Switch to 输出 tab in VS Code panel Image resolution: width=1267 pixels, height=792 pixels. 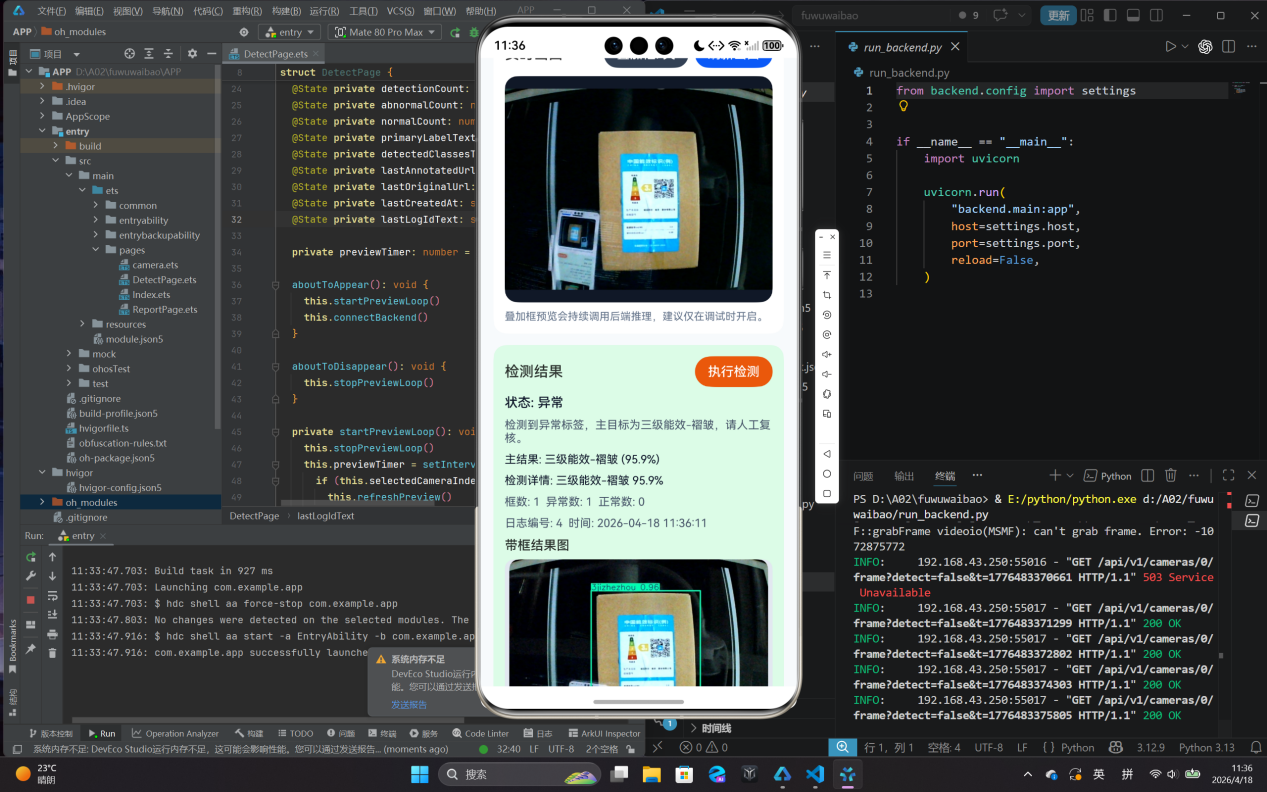(904, 476)
